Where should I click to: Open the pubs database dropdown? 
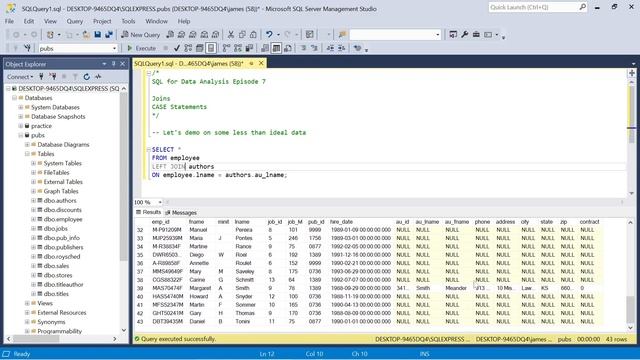pyautogui.click(x=114, y=48)
